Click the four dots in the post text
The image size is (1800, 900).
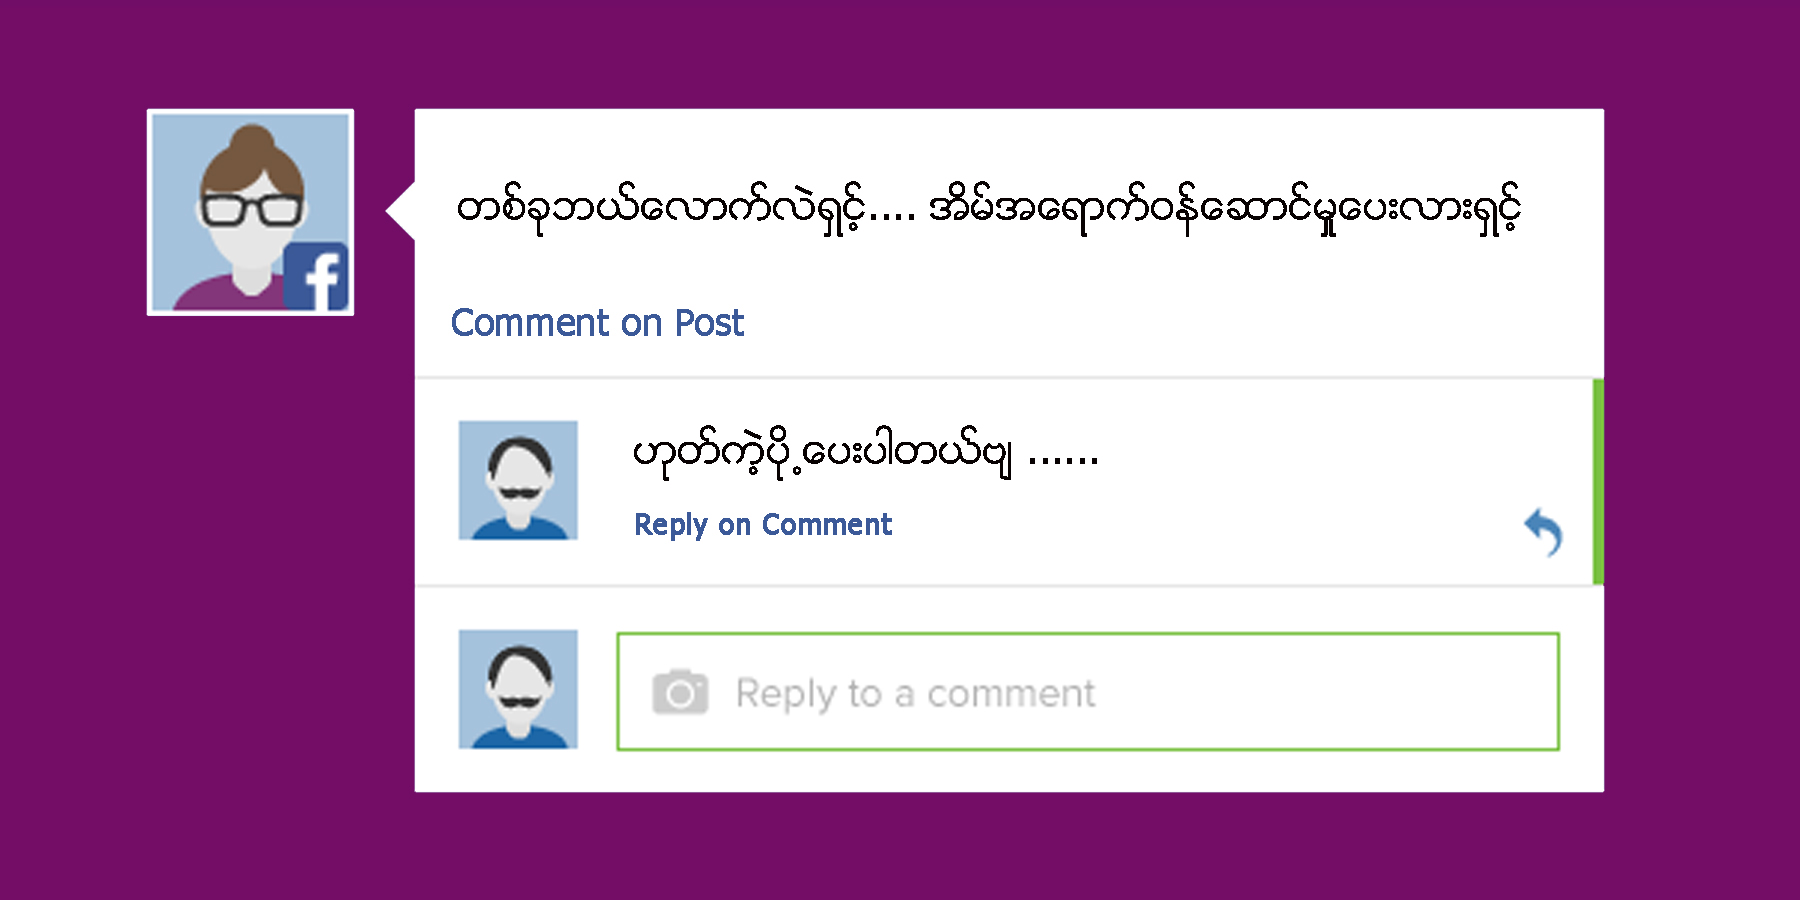coord(893,215)
